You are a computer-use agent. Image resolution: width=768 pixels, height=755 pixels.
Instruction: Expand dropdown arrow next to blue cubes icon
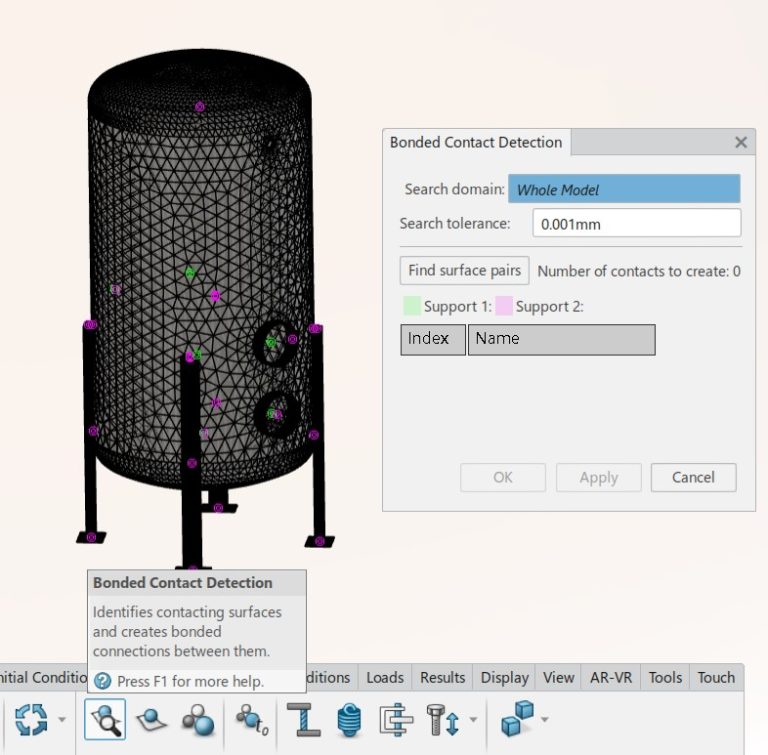546,719
